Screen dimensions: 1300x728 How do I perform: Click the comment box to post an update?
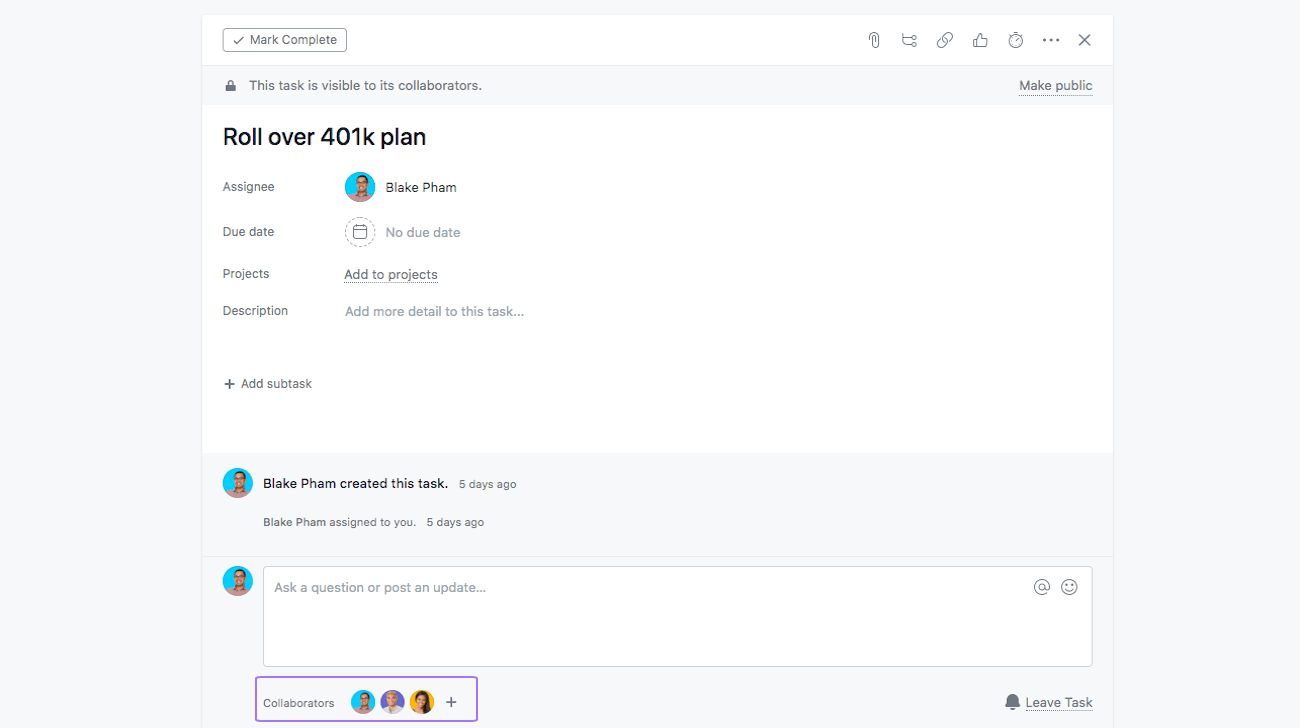[x=678, y=617]
